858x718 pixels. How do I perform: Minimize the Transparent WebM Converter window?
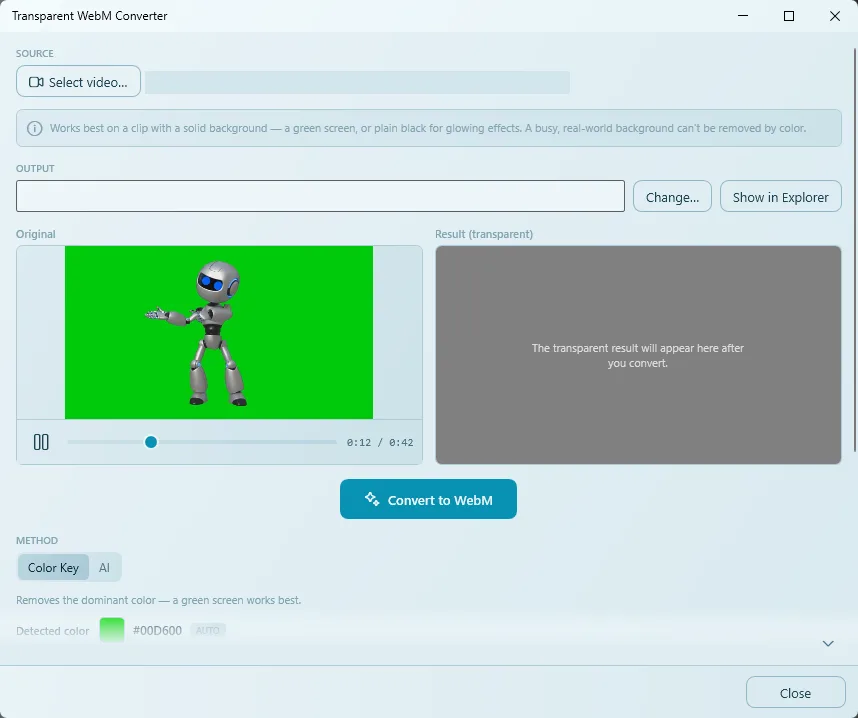point(743,16)
